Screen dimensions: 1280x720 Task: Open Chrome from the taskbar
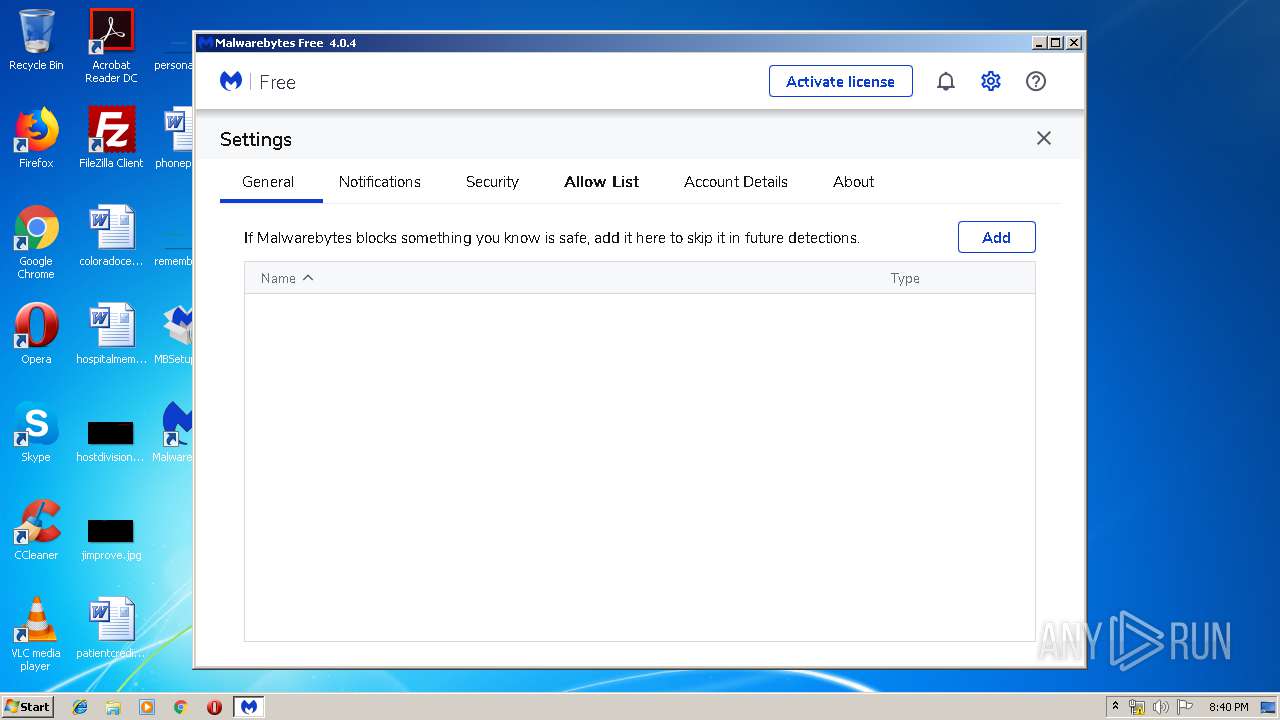click(181, 707)
